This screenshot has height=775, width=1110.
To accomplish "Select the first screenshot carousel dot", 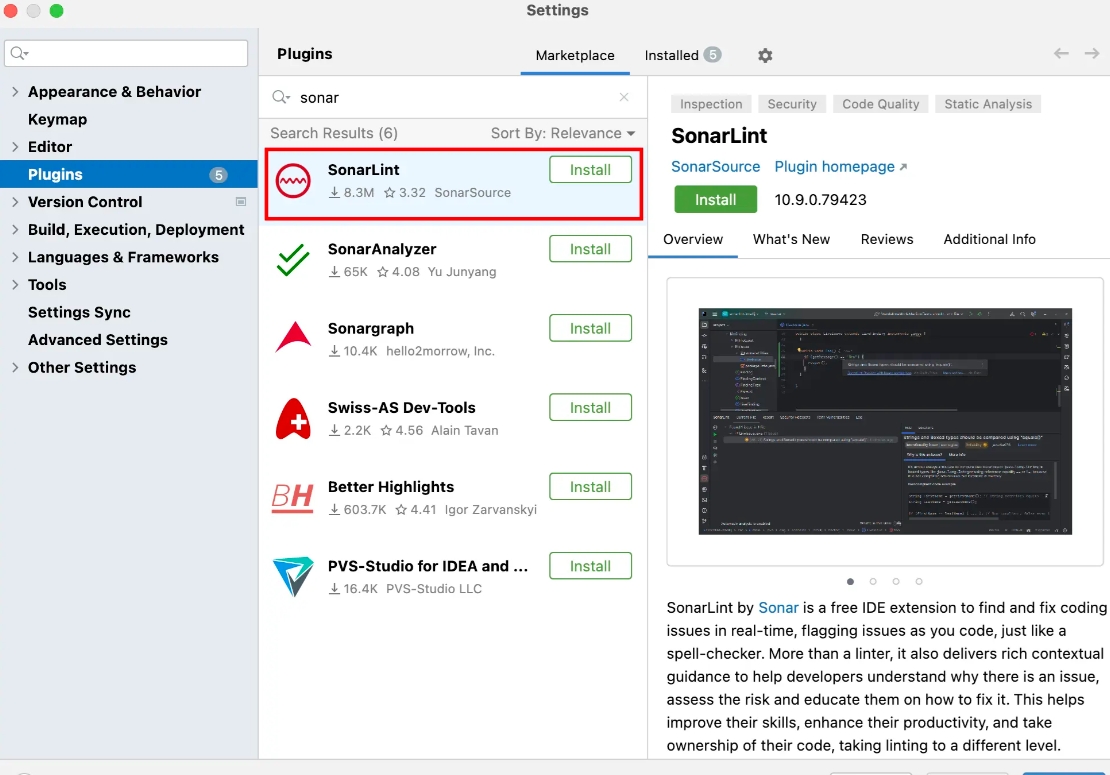I will [x=850, y=581].
